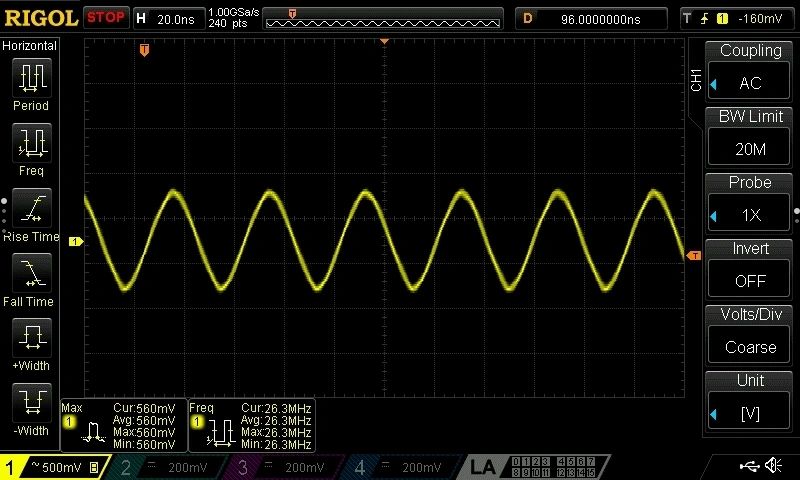Click the trigger level -160mV readout

[760, 19]
